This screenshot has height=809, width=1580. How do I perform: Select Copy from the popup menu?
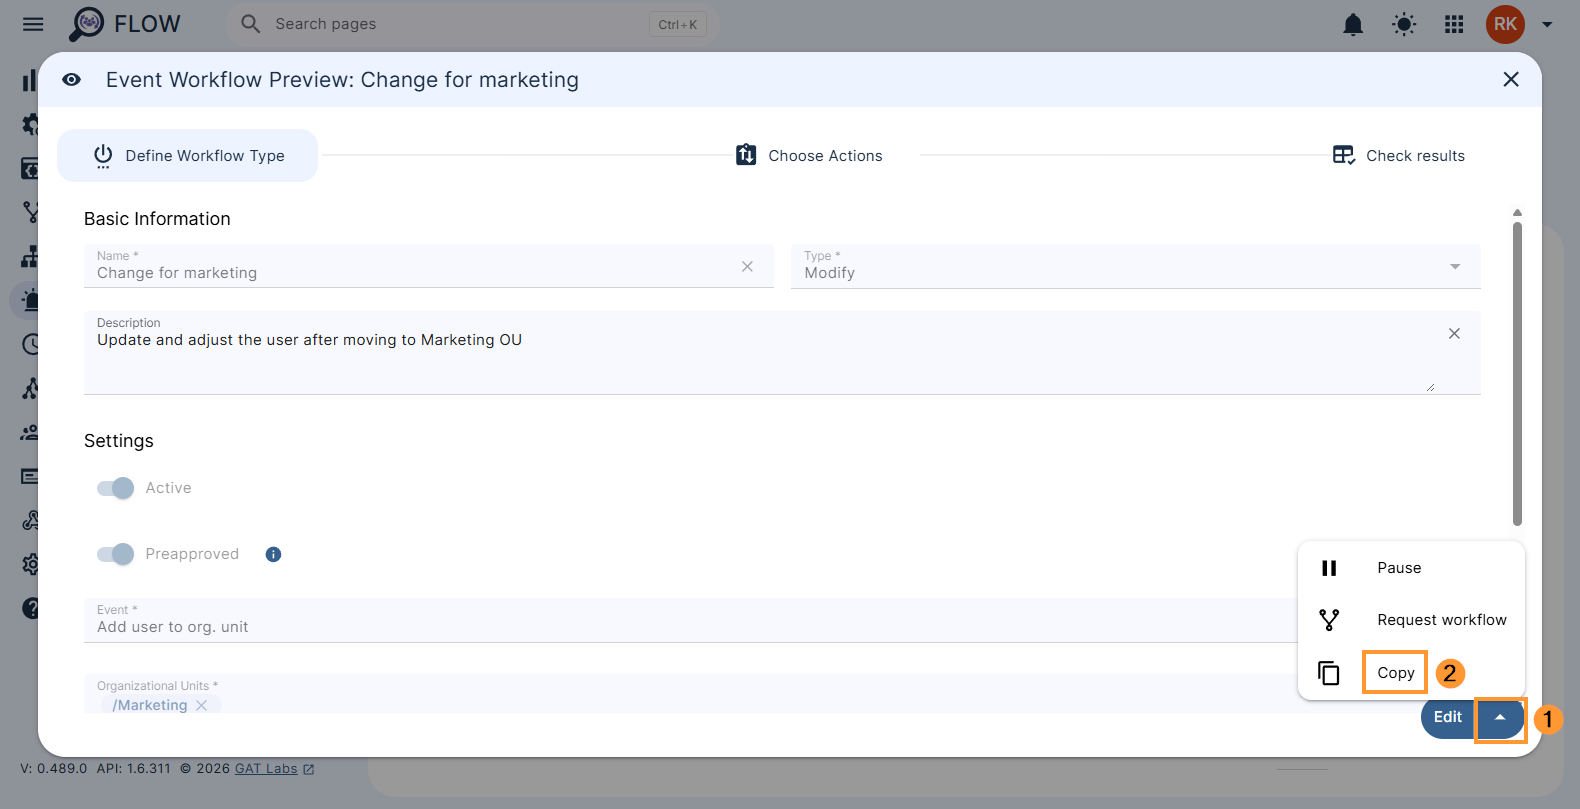(1411, 673)
